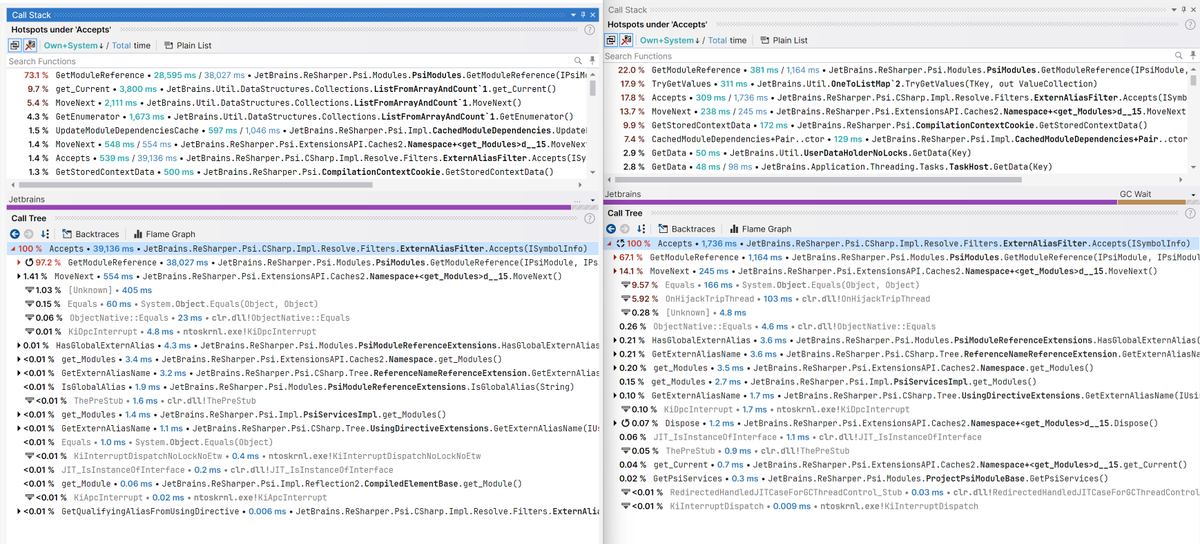The height and width of the screenshot is (544, 1200).
Task: Open help for left Call Tree section
Action: click(590, 217)
